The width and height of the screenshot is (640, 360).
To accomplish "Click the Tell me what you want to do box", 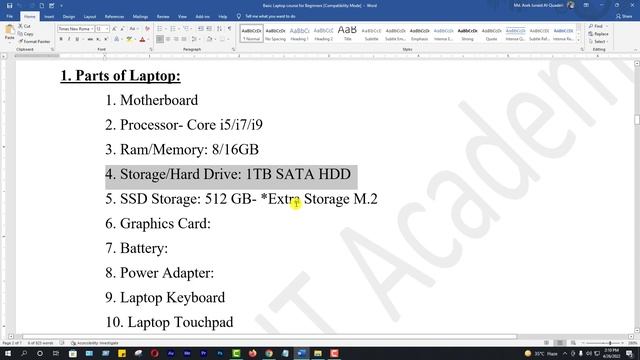I will tap(266, 16).
